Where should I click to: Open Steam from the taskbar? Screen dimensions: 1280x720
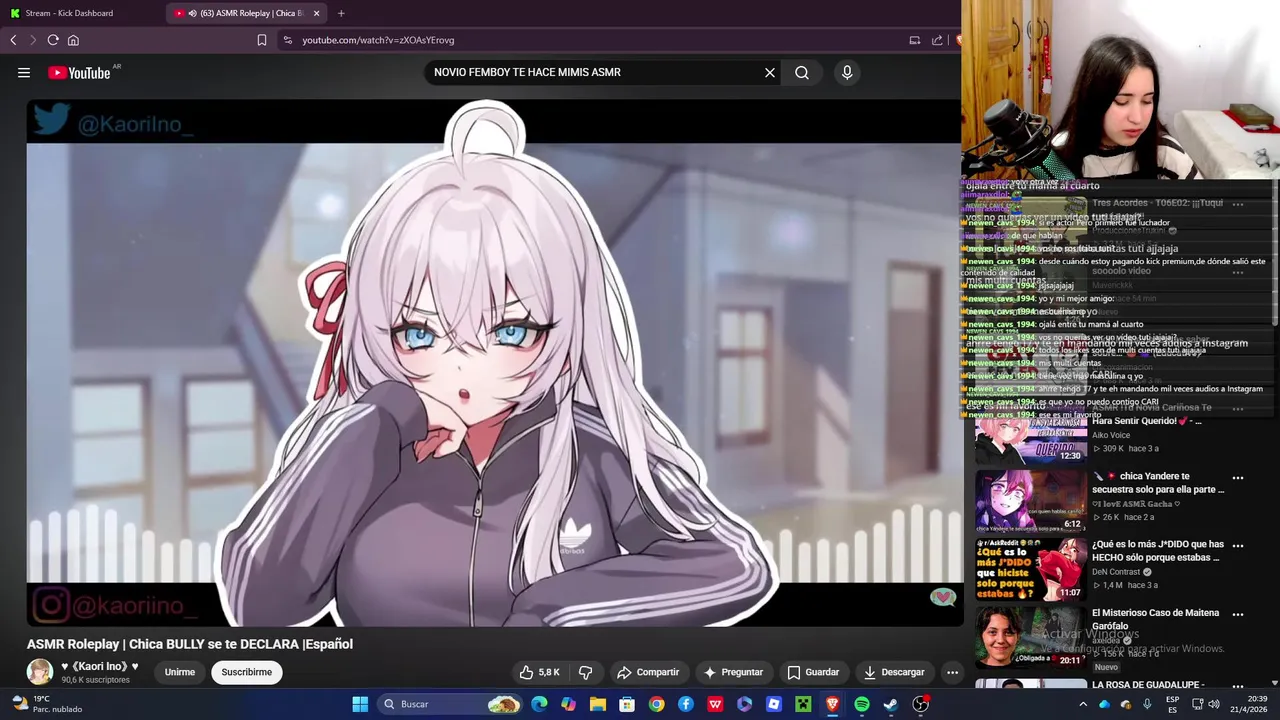tap(891, 704)
